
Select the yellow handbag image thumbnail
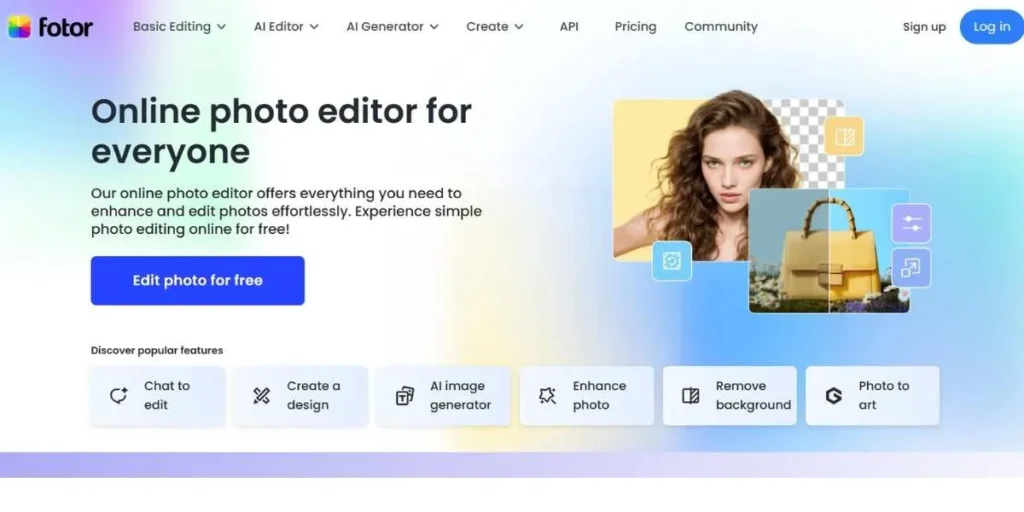point(828,250)
